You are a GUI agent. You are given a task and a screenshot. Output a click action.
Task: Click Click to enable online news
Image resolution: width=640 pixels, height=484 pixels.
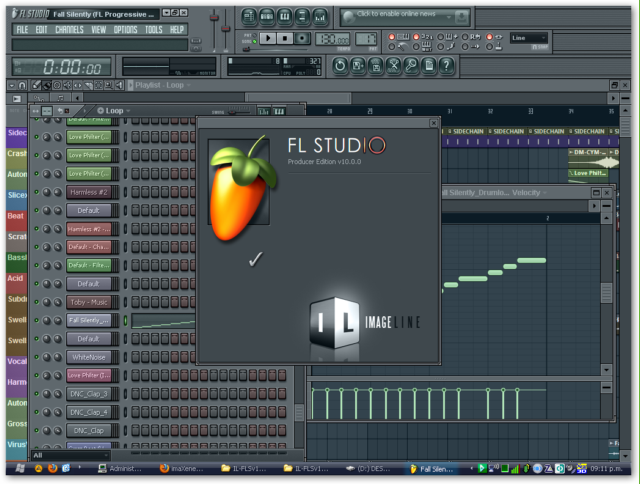pos(396,14)
